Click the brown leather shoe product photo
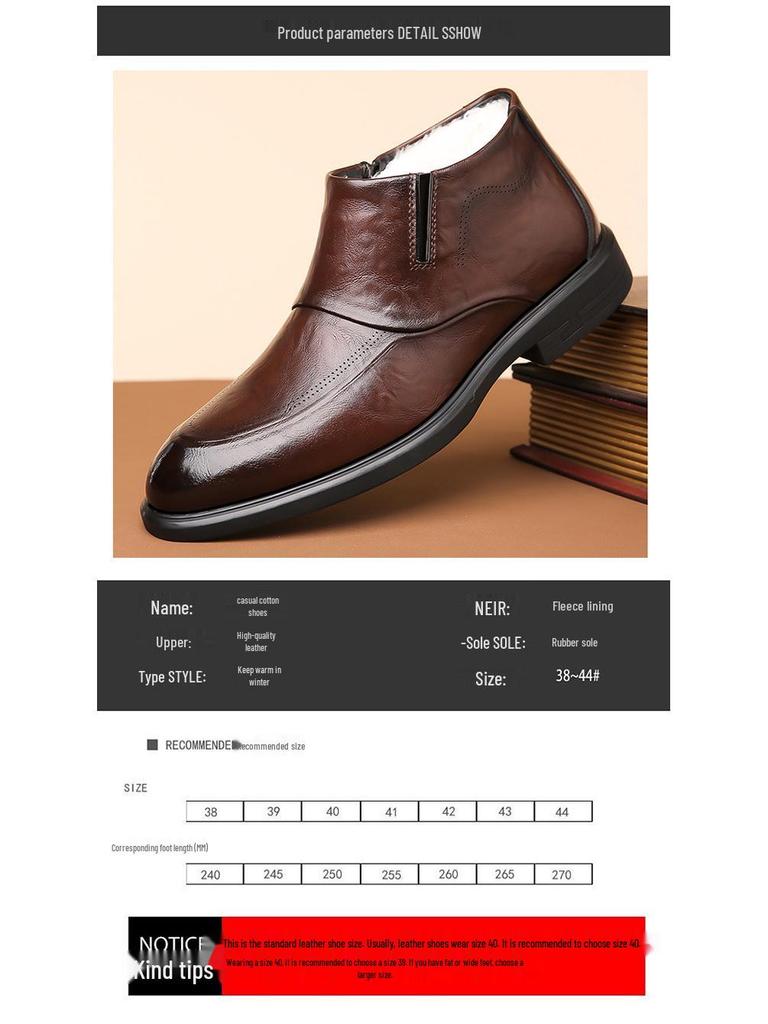Image resolution: width=768 pixels, height=1024 pixels. click(380, 313)
